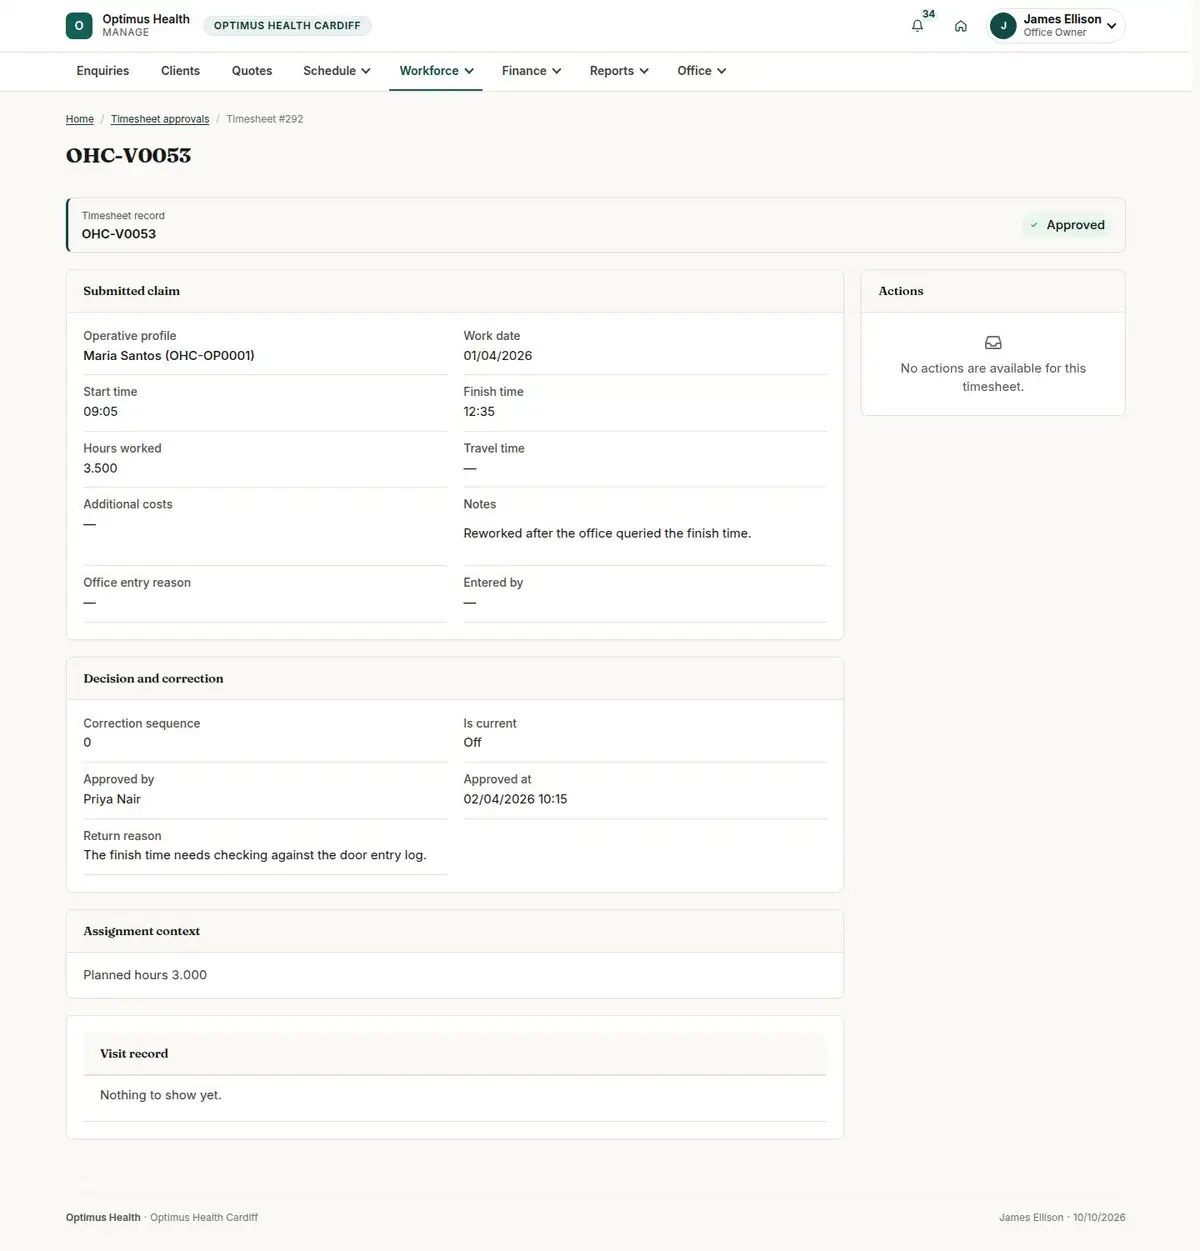Expand the Schedule dropdown menu
Image resolution: width=1200 pixels, height=1251 pixels.
tap(337, 71)
